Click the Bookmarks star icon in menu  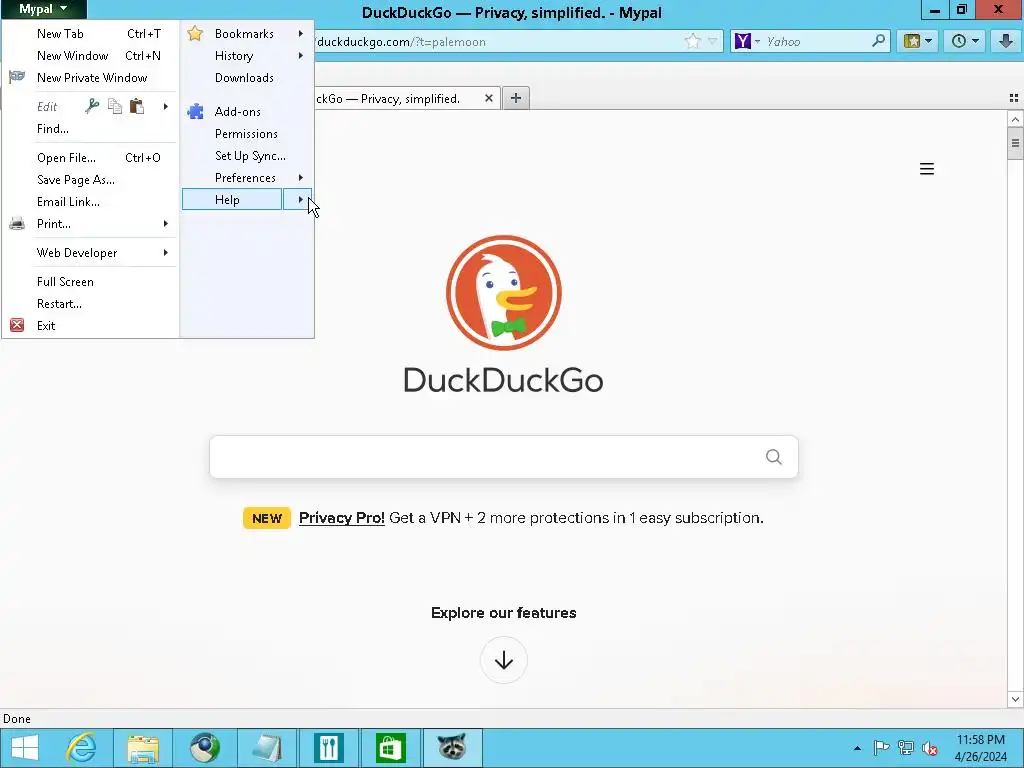point(195,33)
